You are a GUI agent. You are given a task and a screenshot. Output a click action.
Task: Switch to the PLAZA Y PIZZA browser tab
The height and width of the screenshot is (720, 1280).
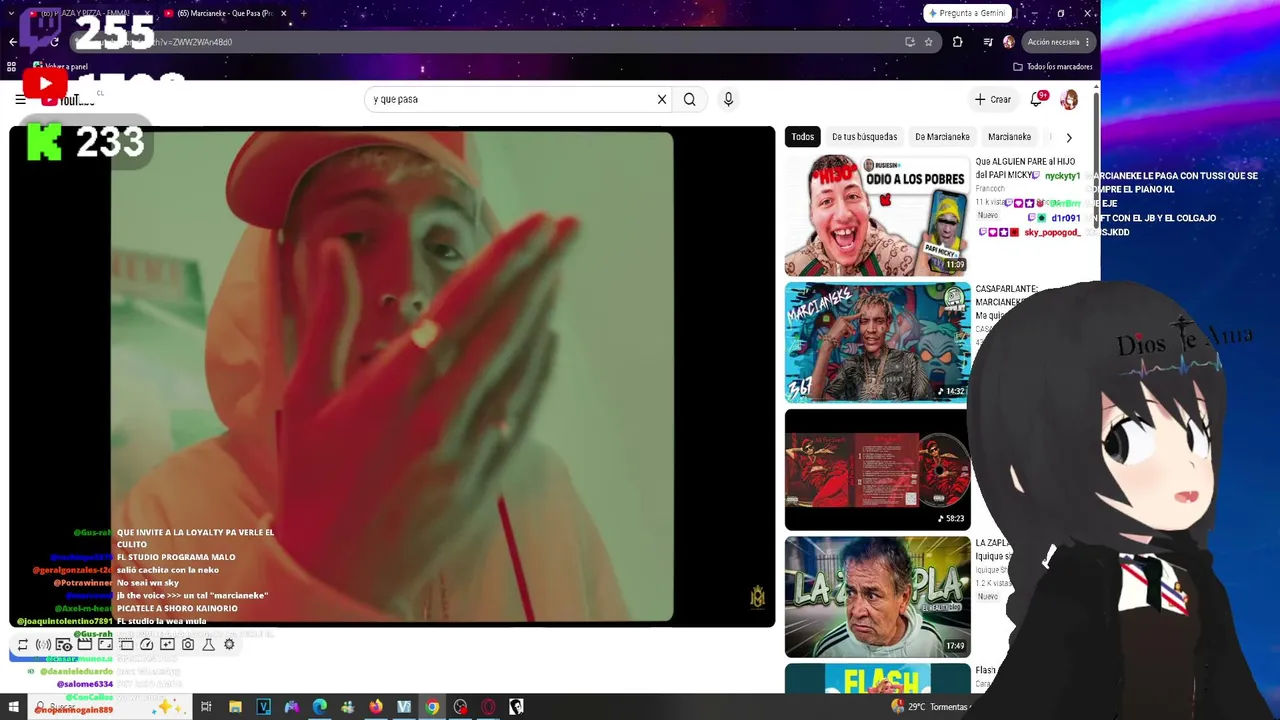point(87,13)
